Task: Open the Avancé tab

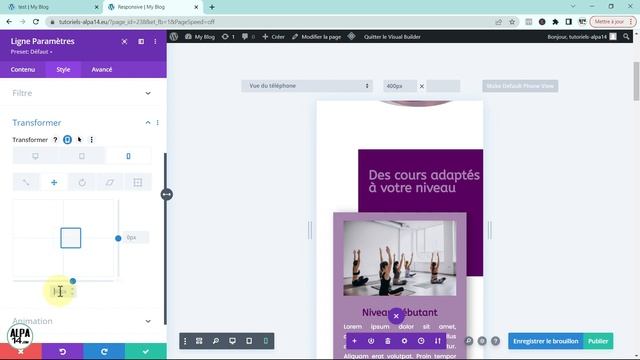Action: [102, 69]
